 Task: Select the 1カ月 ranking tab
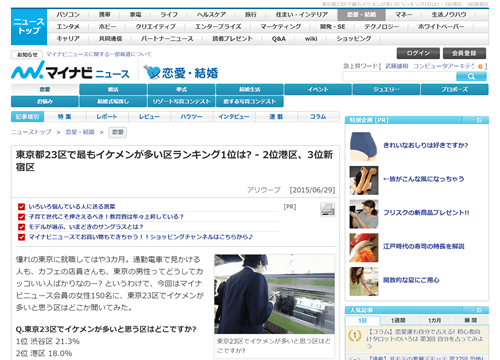(x=434, y=320)
